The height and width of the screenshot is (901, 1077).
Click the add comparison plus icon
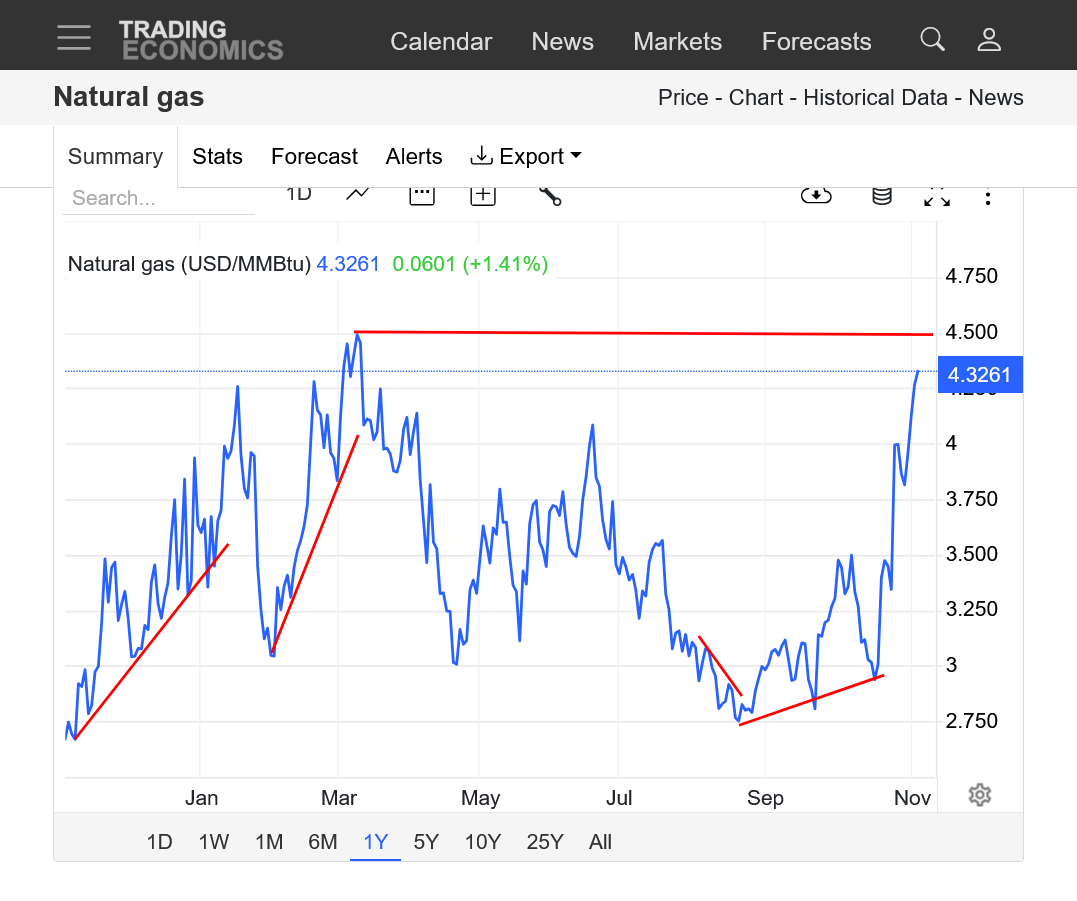[483, 195]
